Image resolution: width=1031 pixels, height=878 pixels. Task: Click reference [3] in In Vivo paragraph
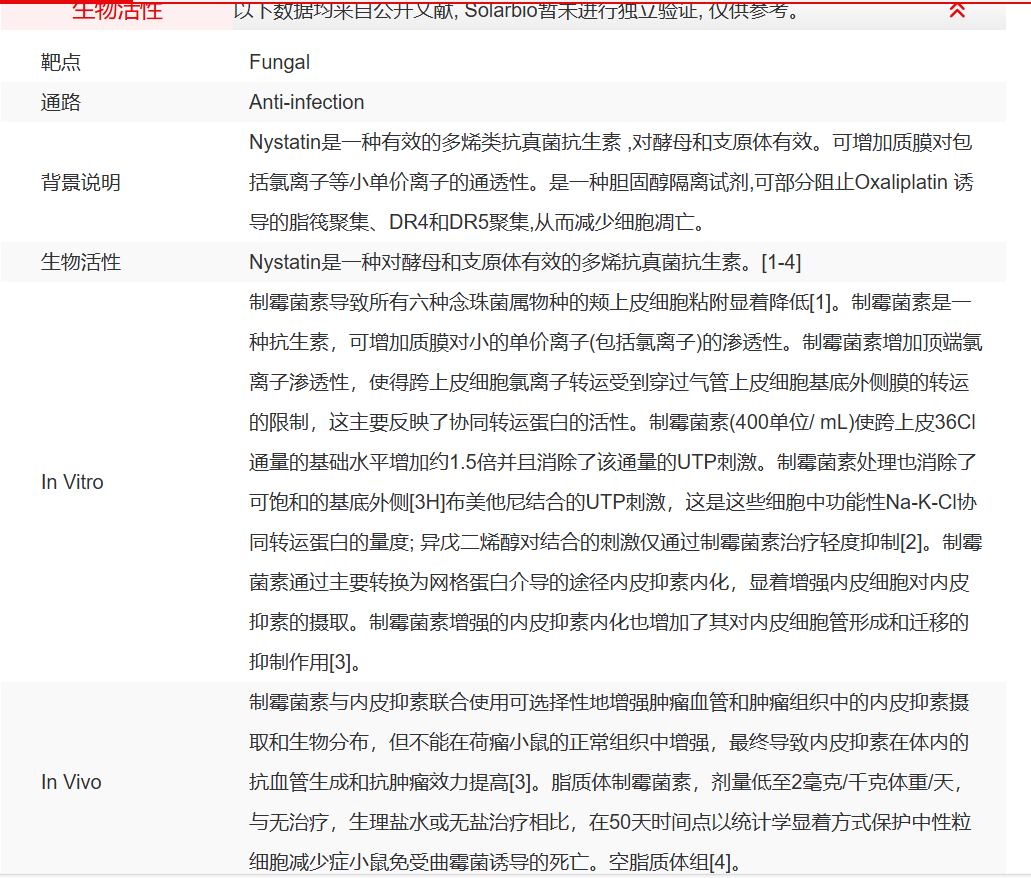pos(519,782)
